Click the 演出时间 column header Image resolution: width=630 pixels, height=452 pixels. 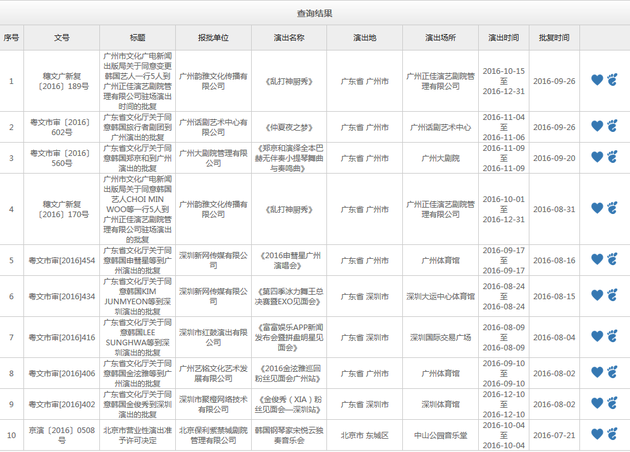pyautogui.click(x=504, y=38)
